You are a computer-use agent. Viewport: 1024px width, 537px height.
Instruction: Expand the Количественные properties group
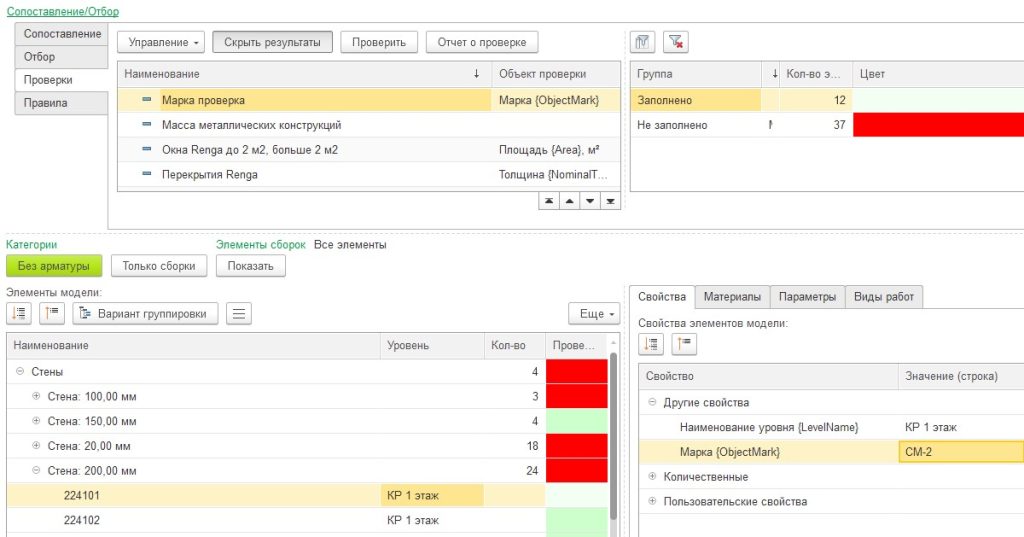[653, 477]
